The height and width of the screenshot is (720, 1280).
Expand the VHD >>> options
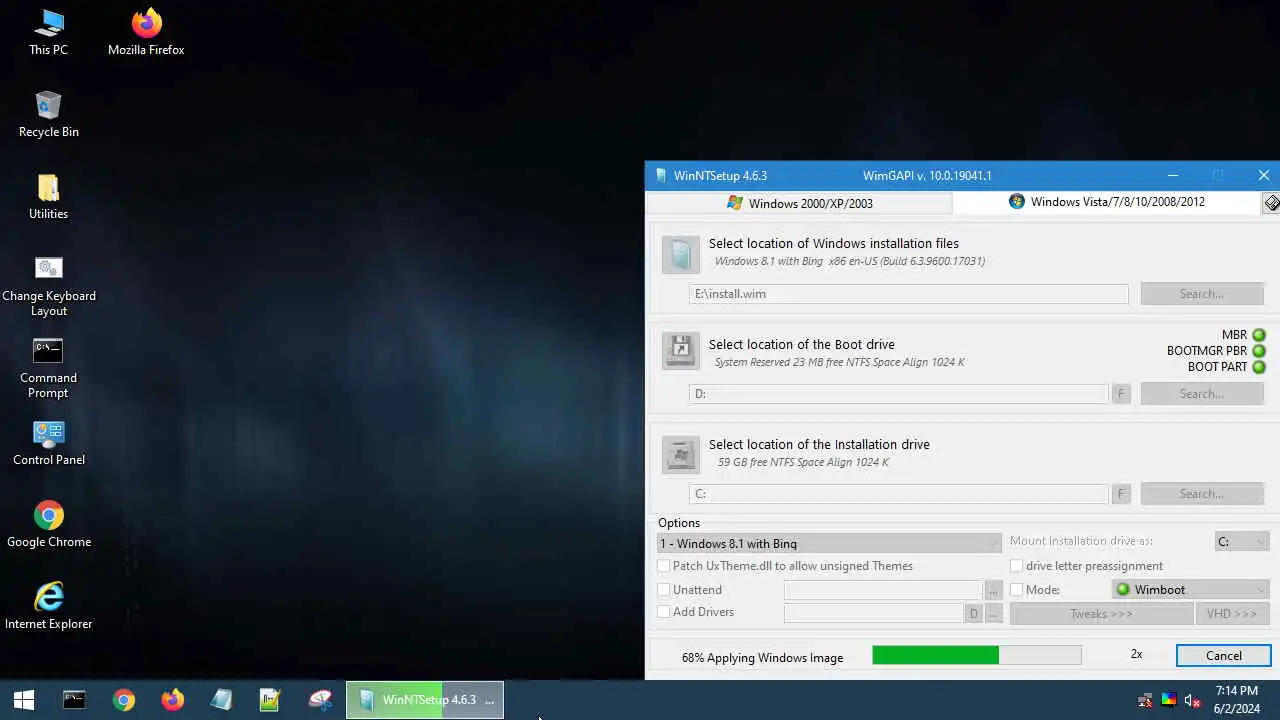(1232, 613)
